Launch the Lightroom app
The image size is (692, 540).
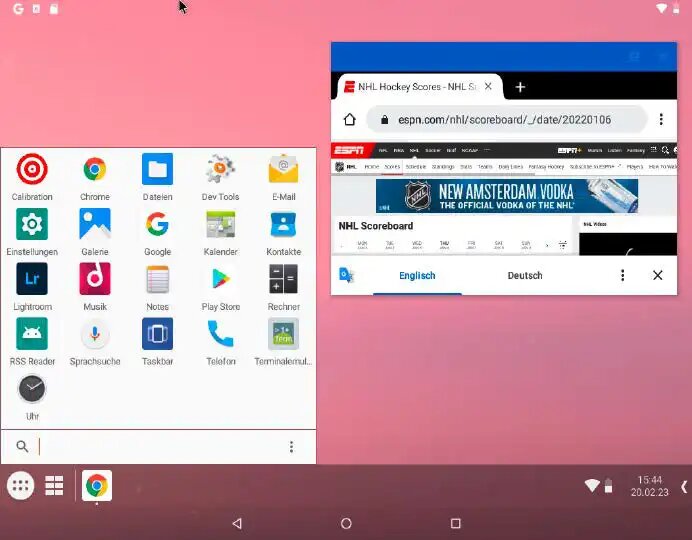32,287
